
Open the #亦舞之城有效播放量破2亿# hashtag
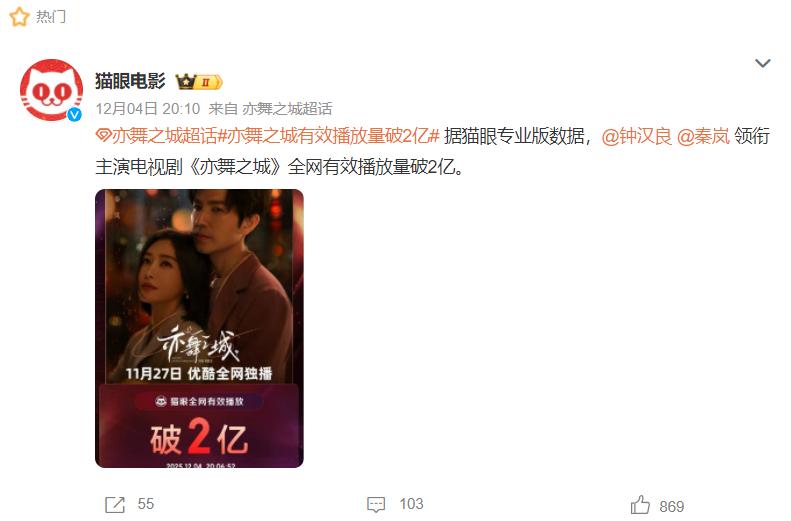tap(328, 136)
